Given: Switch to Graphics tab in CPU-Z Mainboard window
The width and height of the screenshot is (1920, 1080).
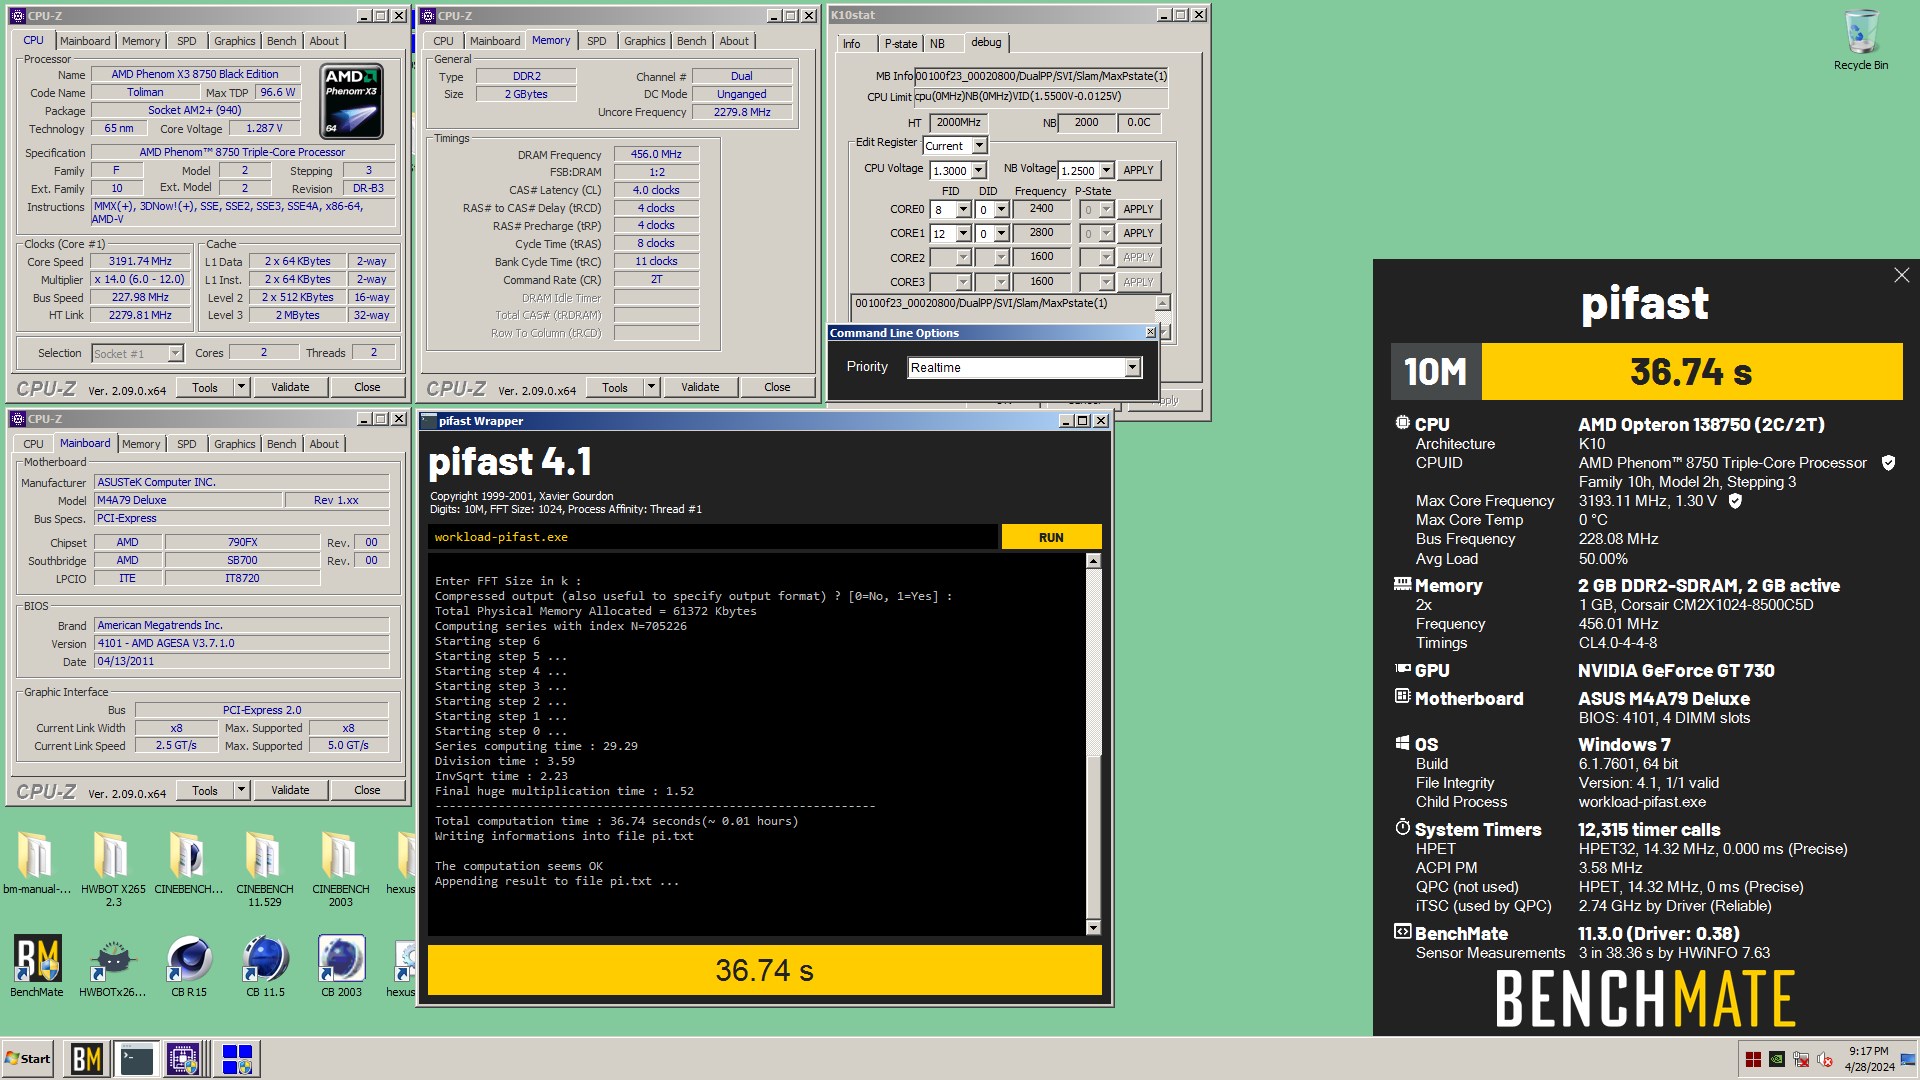Looking at the screenshot, I should coord(235,444).
